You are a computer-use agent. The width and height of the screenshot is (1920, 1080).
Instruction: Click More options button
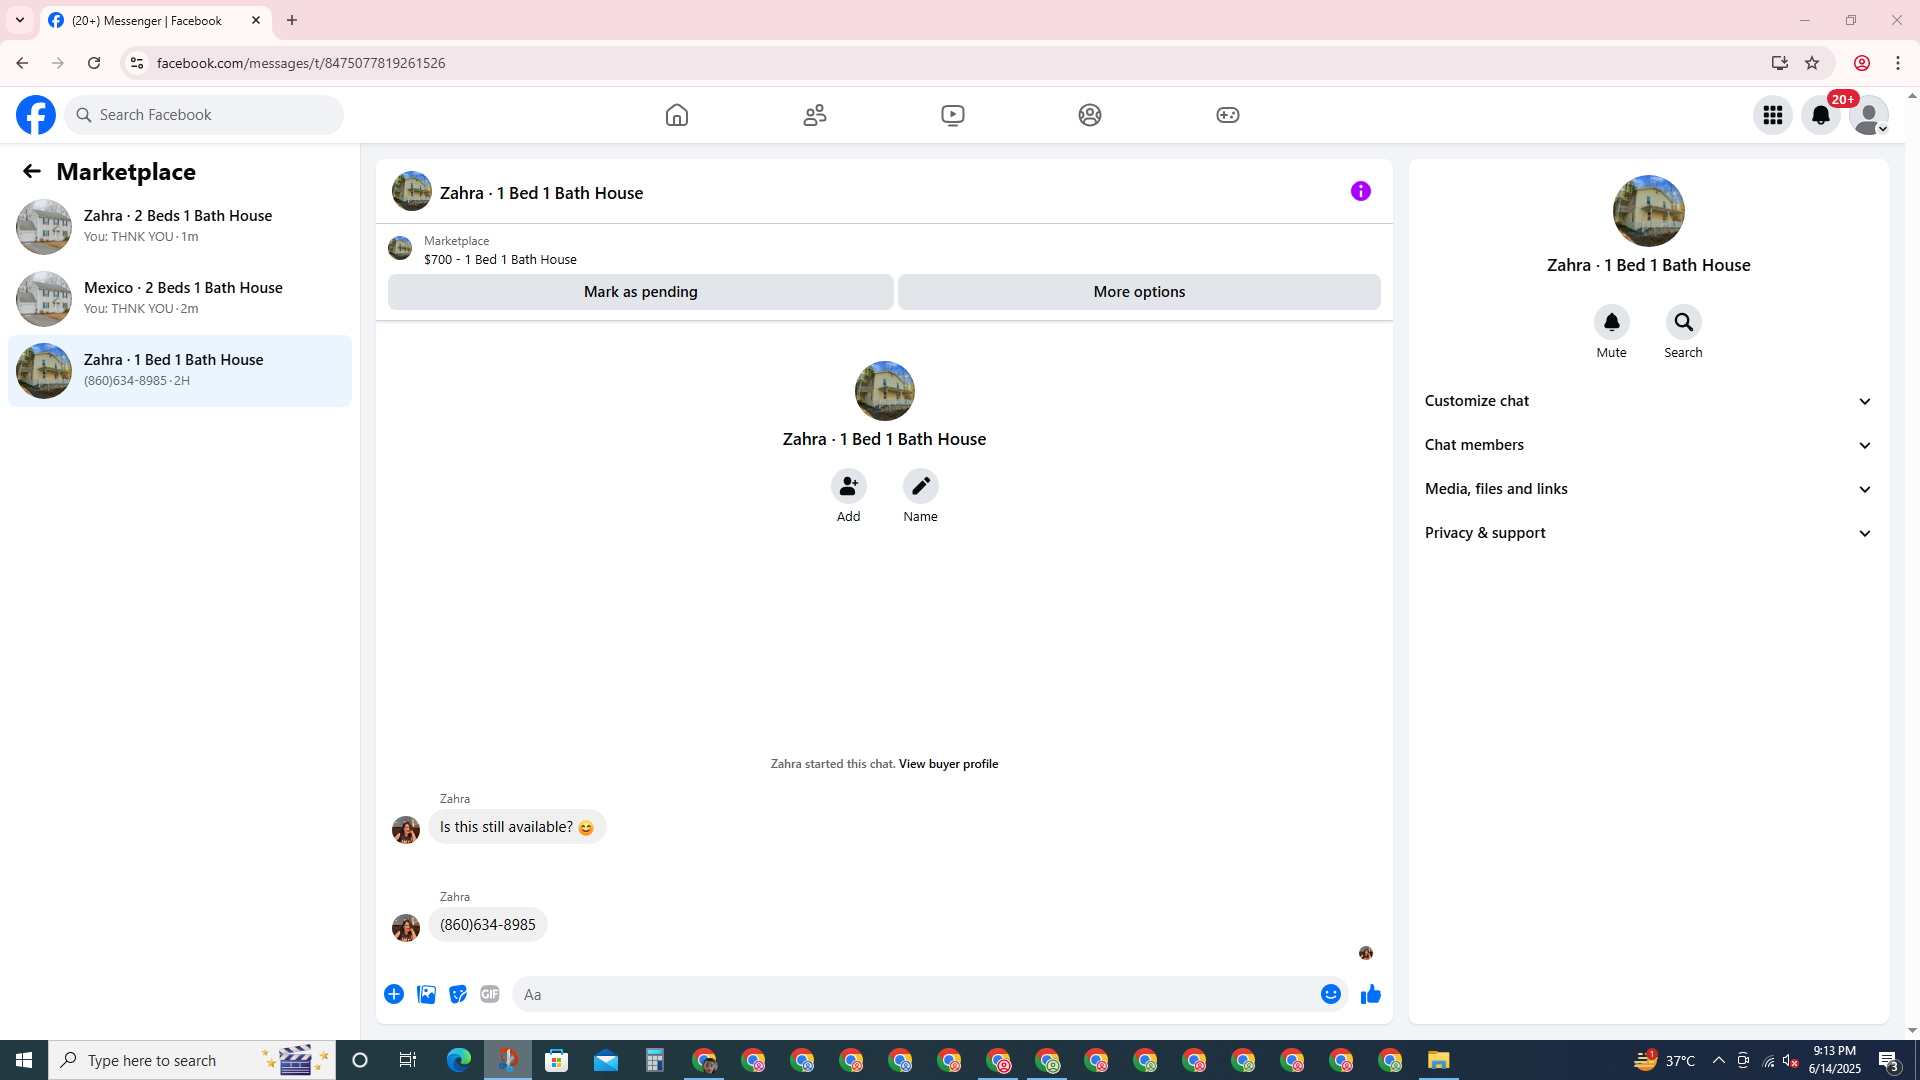1139,292
